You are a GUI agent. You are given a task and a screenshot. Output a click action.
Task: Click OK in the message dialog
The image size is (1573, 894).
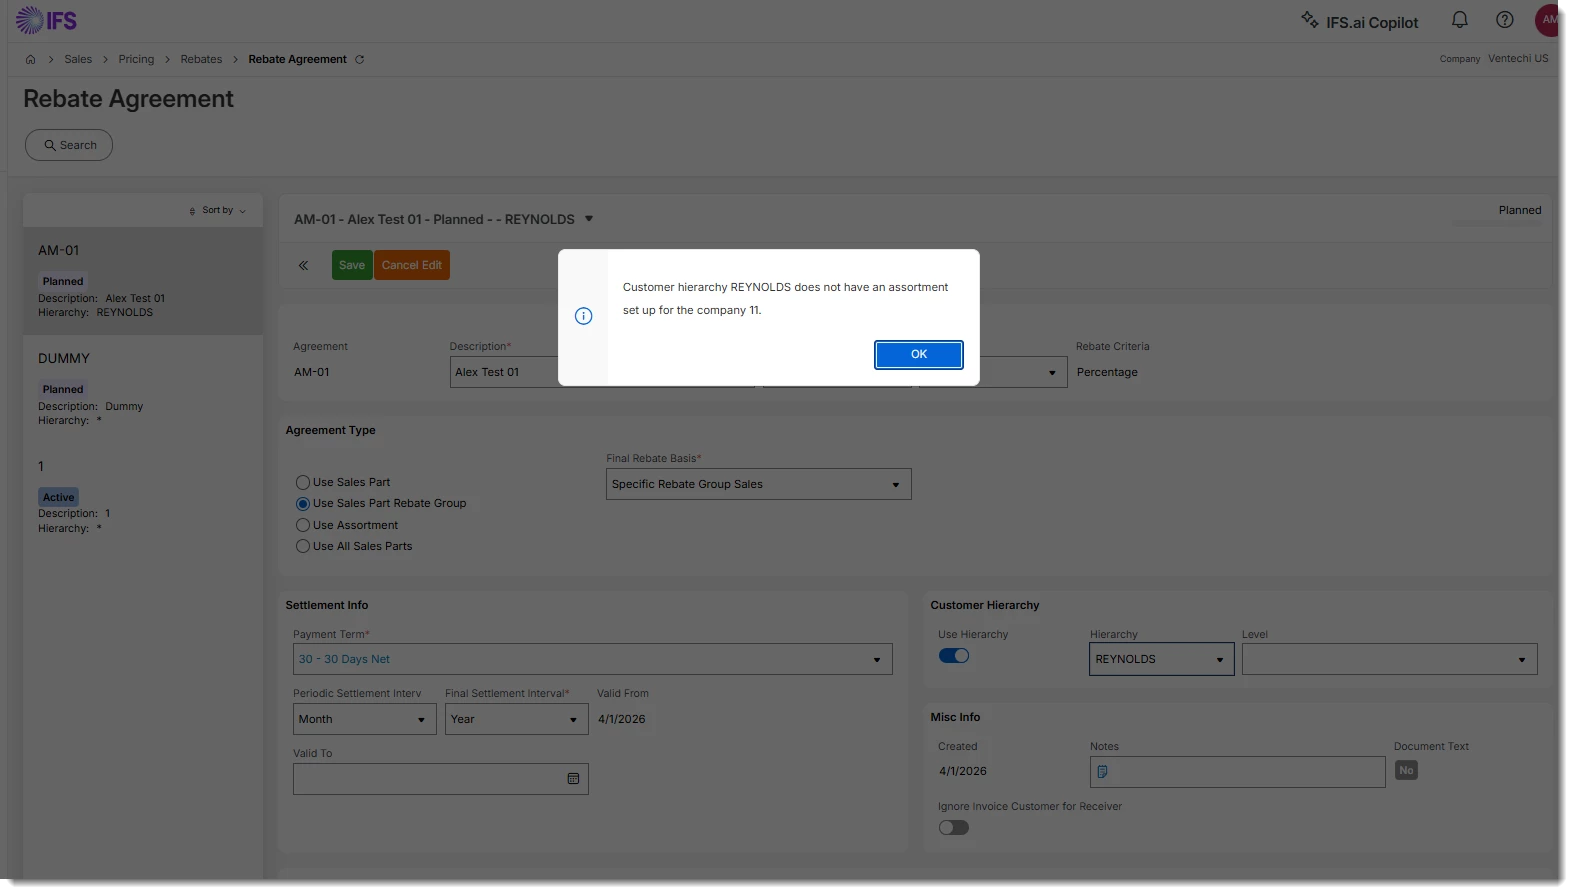pyautogui.click(x=919, y=355)
